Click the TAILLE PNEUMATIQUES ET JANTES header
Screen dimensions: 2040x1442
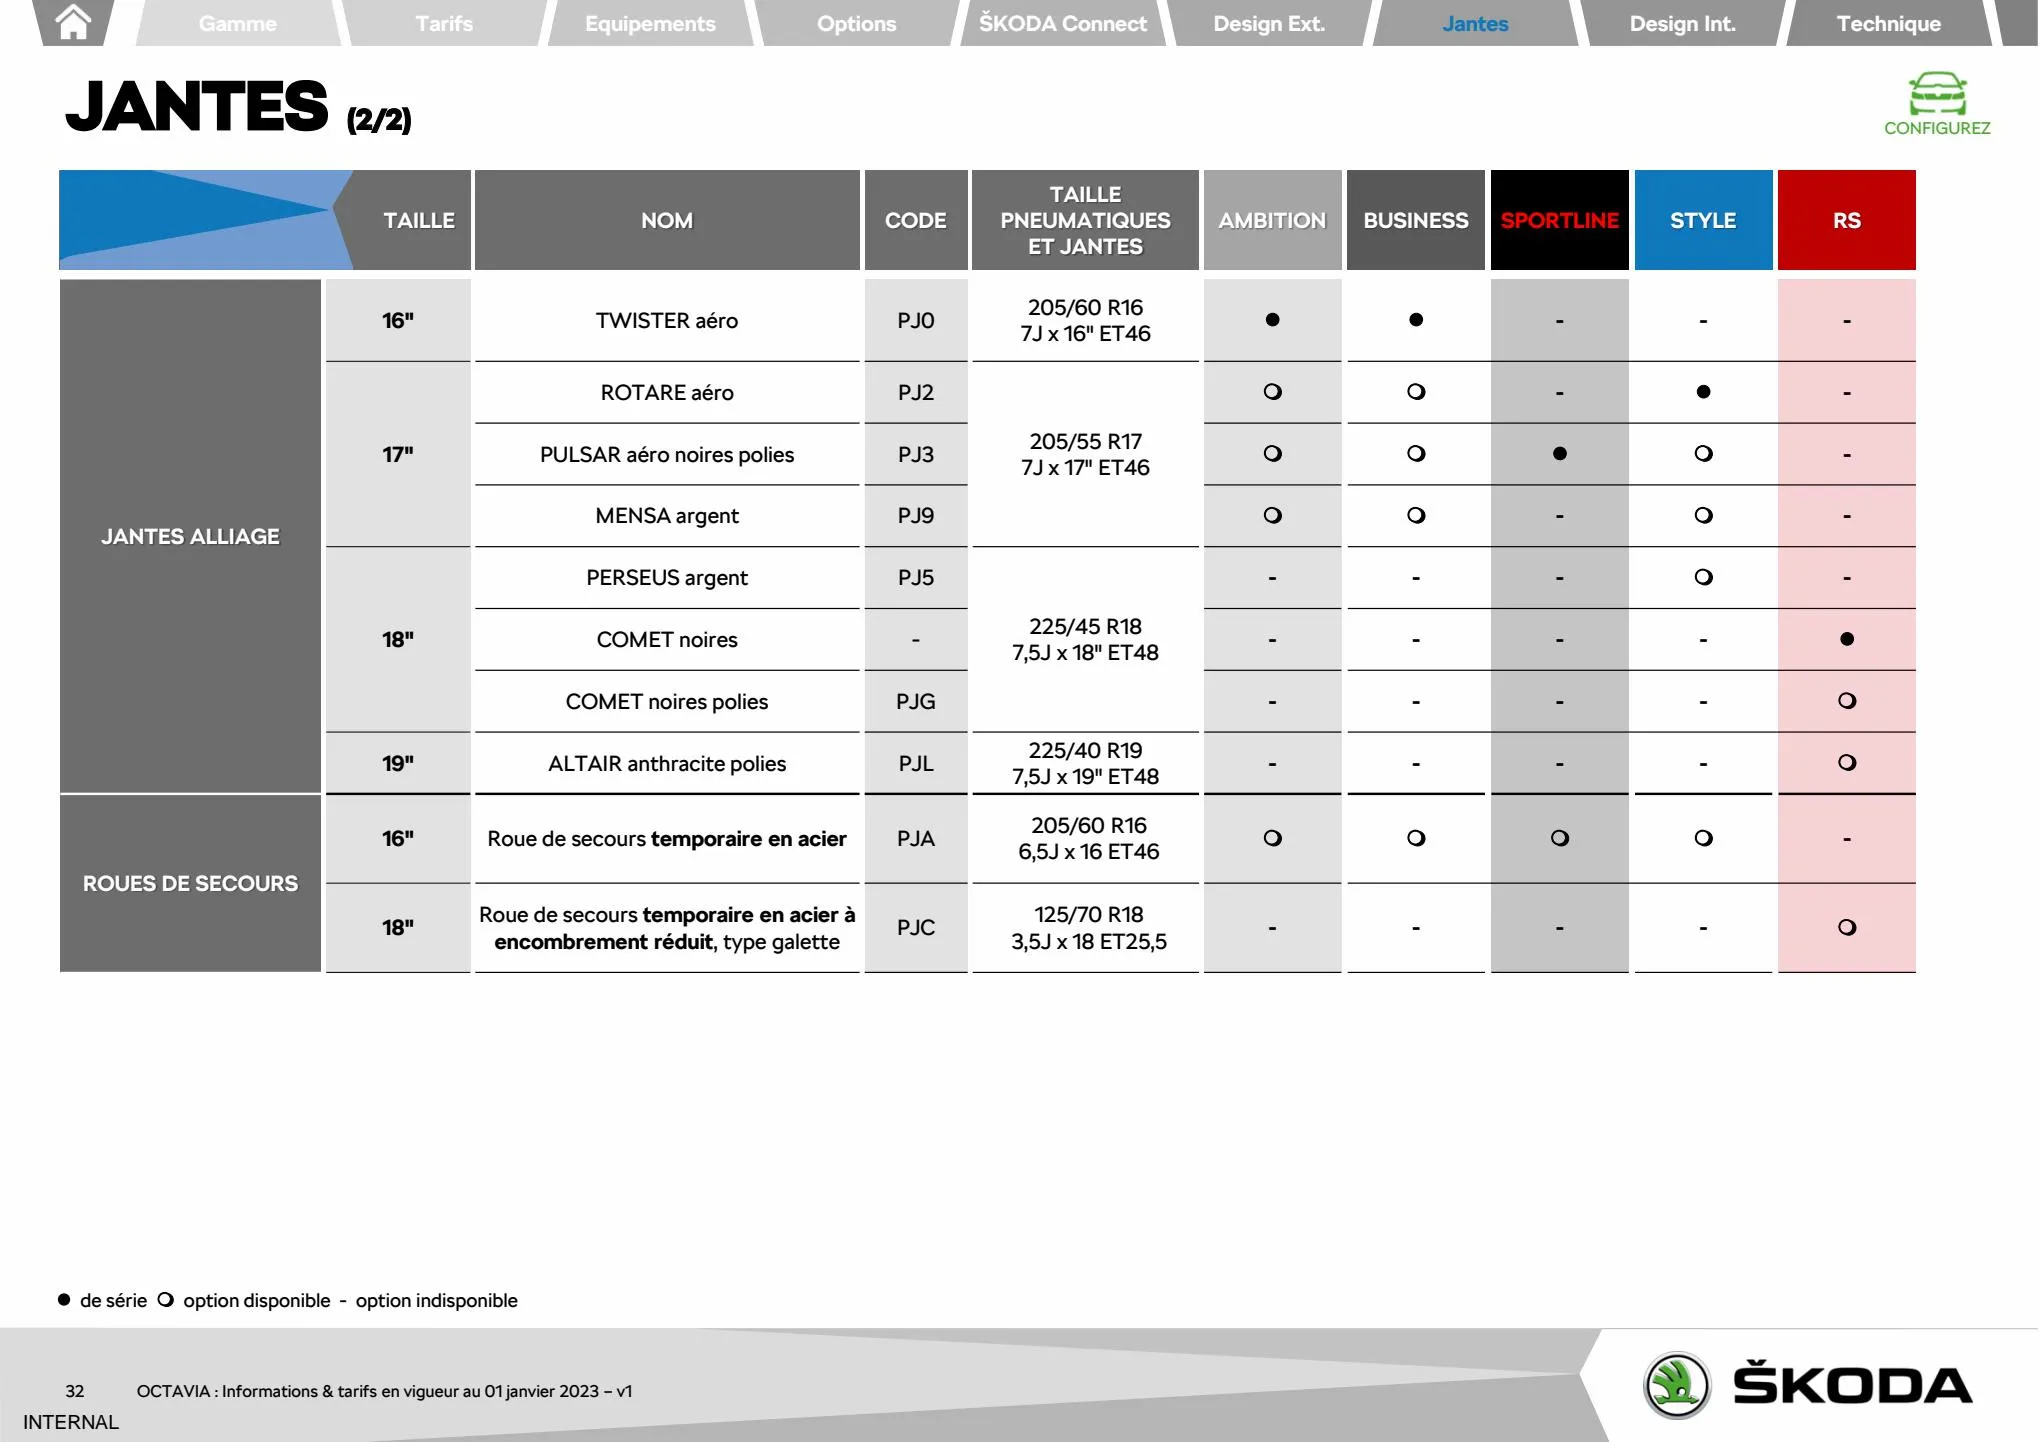[1086, 220]
